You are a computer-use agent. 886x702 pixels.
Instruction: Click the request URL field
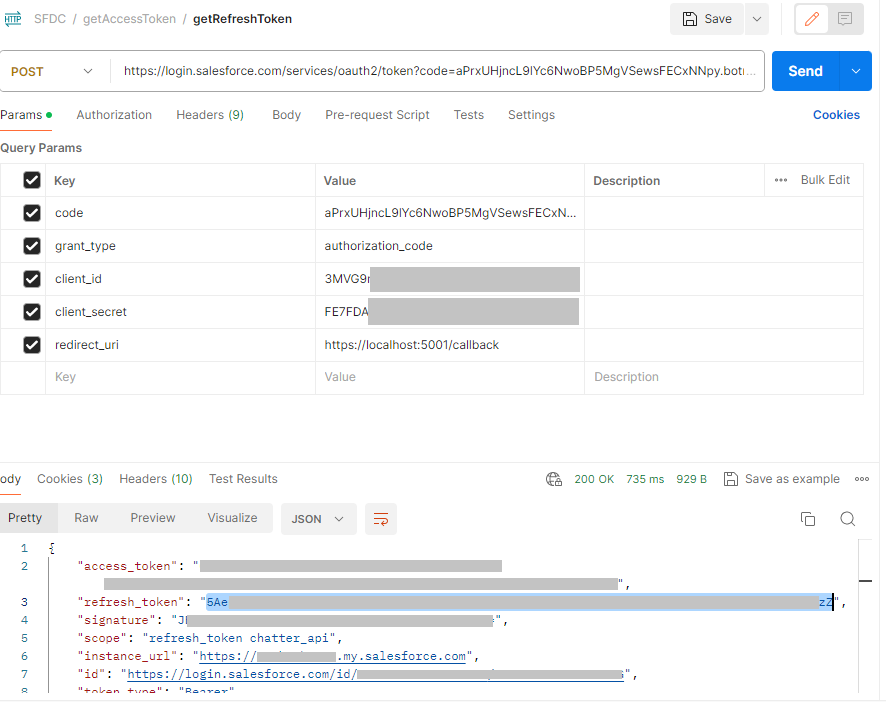click(438, 71)
